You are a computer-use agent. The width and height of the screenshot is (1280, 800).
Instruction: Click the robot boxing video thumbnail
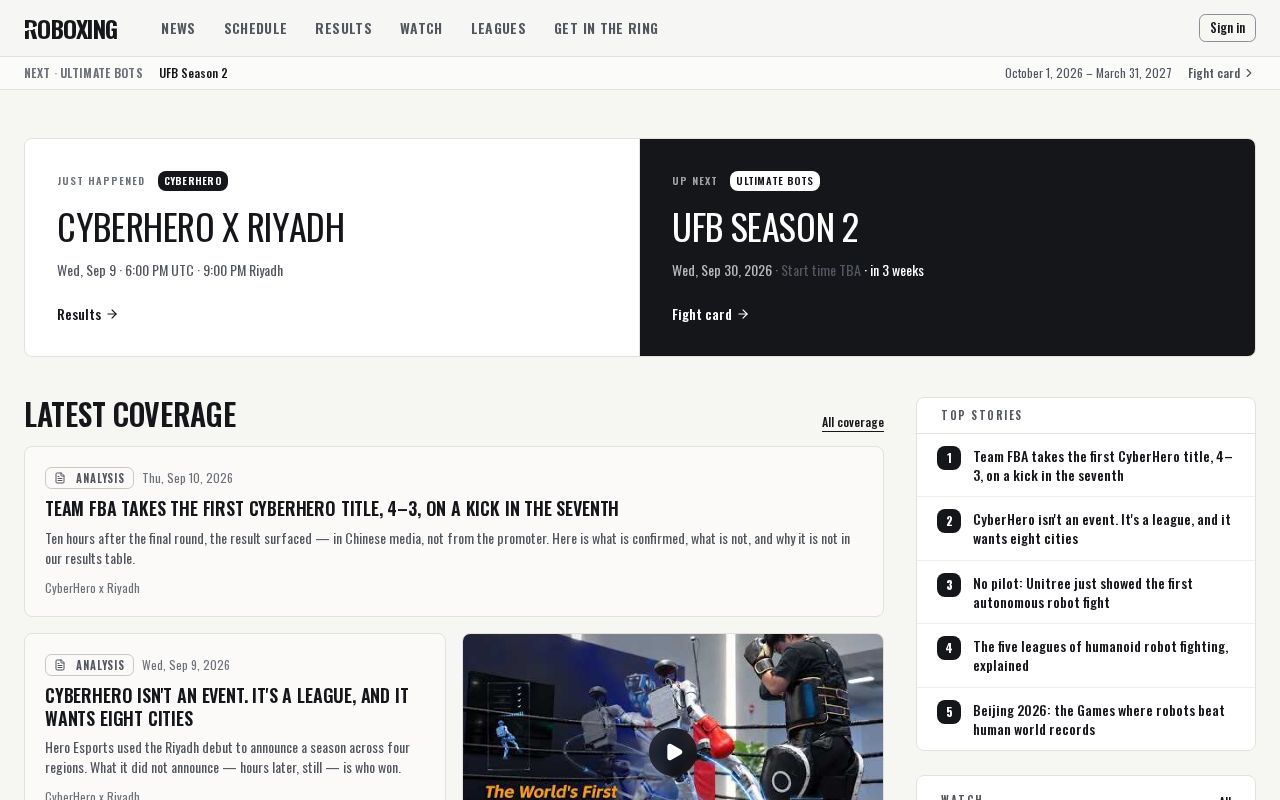coord(673,717)
